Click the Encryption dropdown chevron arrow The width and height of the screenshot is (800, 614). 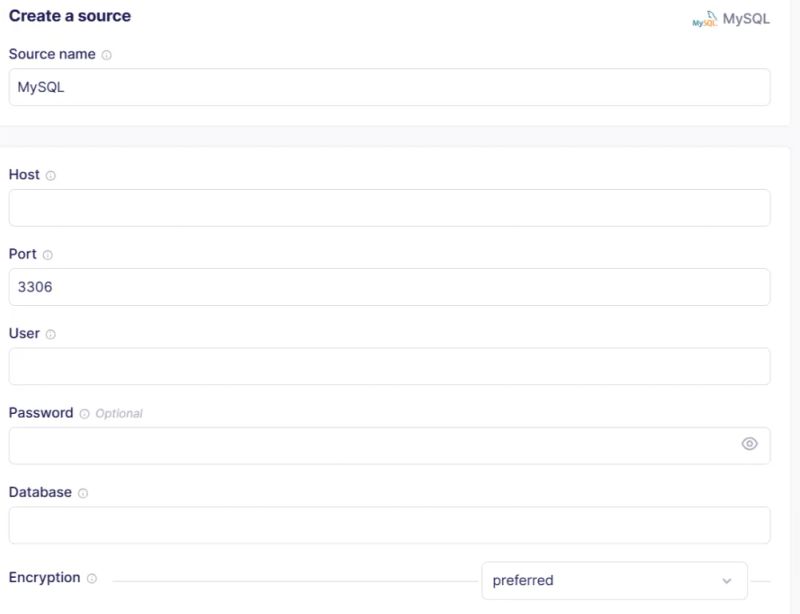pos(727,581)
